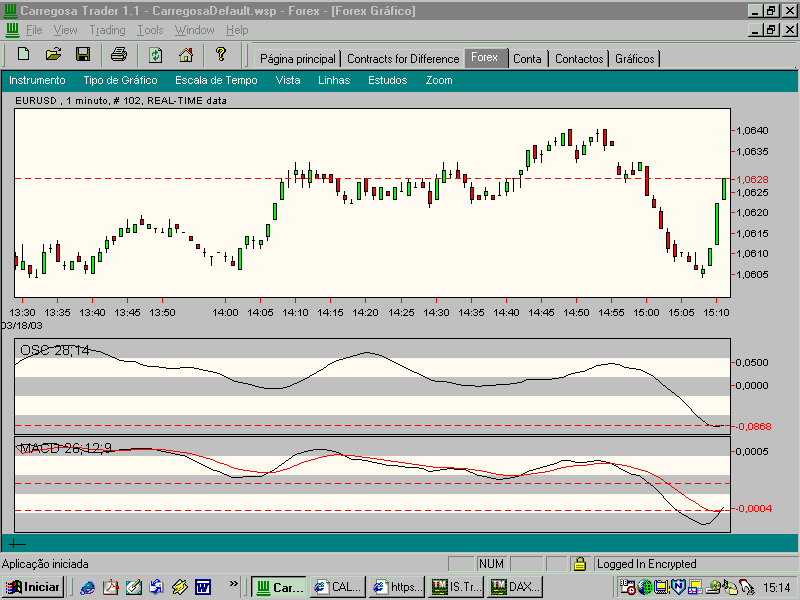Viewport: 800px width, 600px height.
Task: Launch Internet Explorer from quick launch
Action: tap(88, 587)
